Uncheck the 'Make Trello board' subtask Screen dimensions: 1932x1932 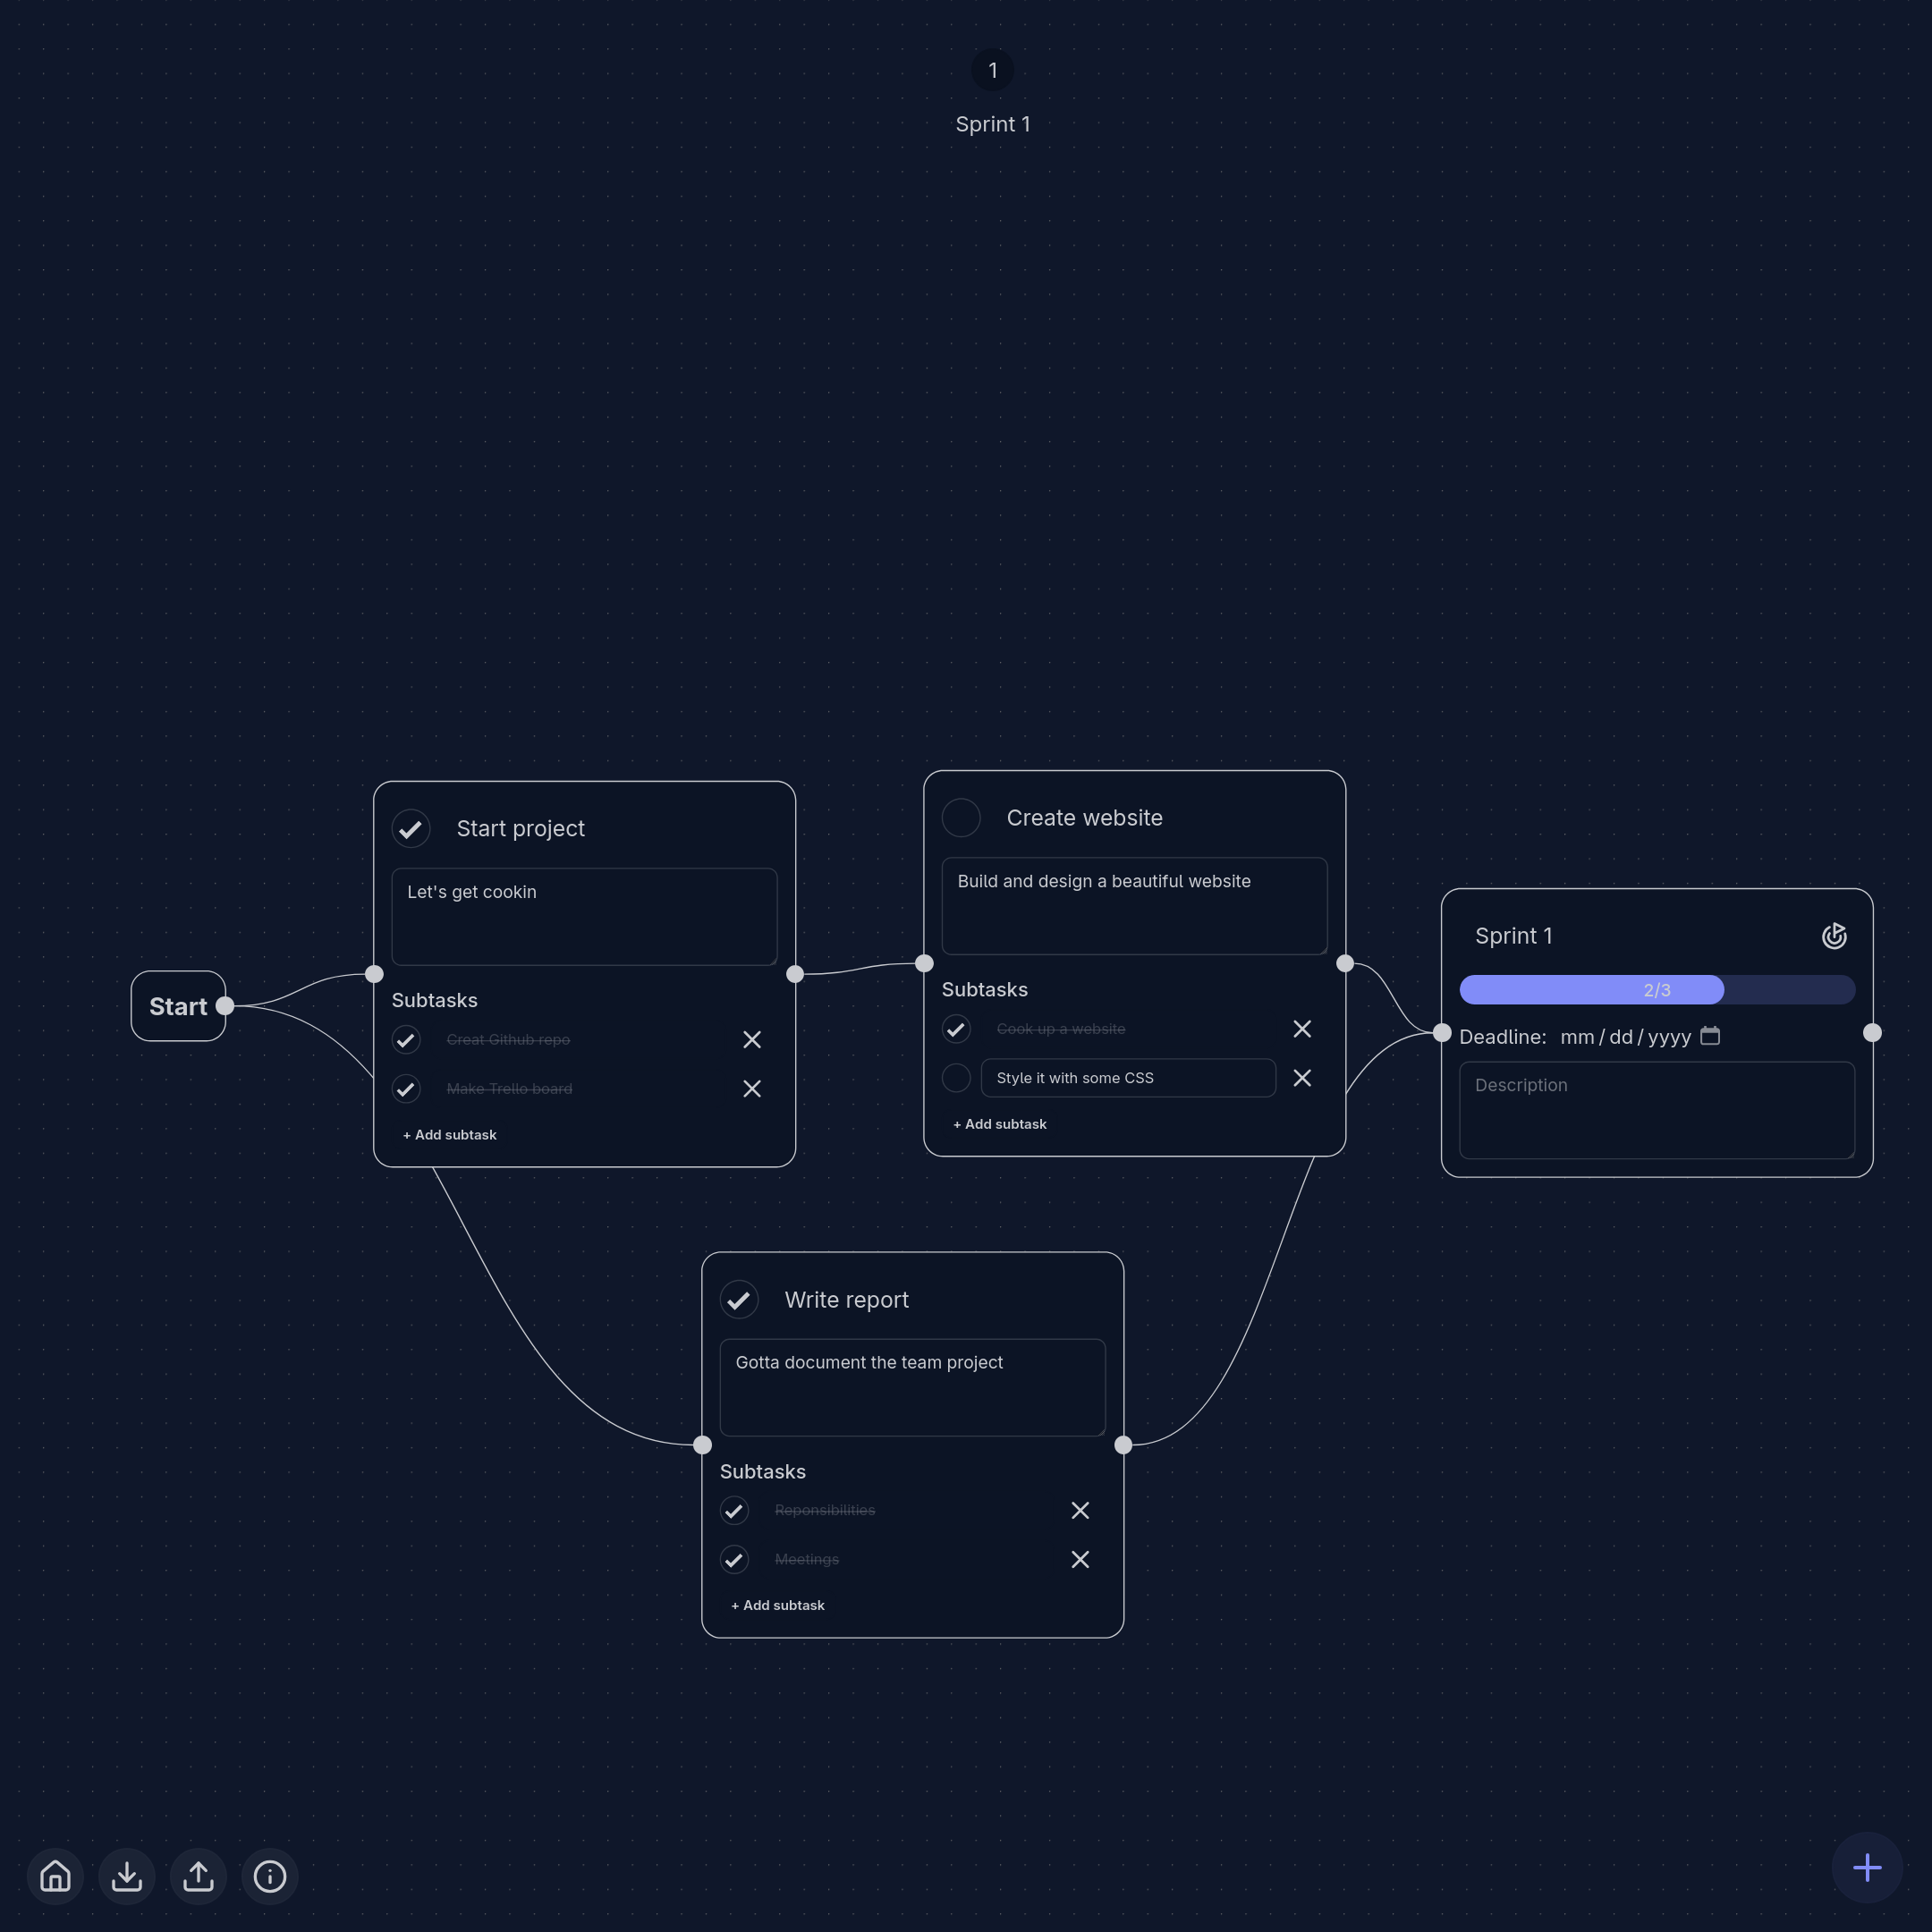(x=406, y=1089)
